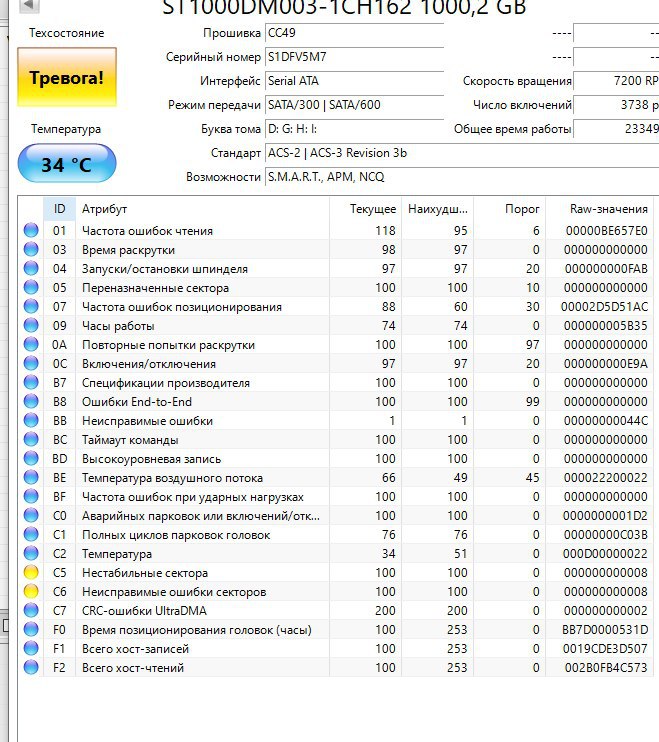659x742 pixels.
Task: Select the row Частота ошибок чтения
Action: click(x=336, y=230)
